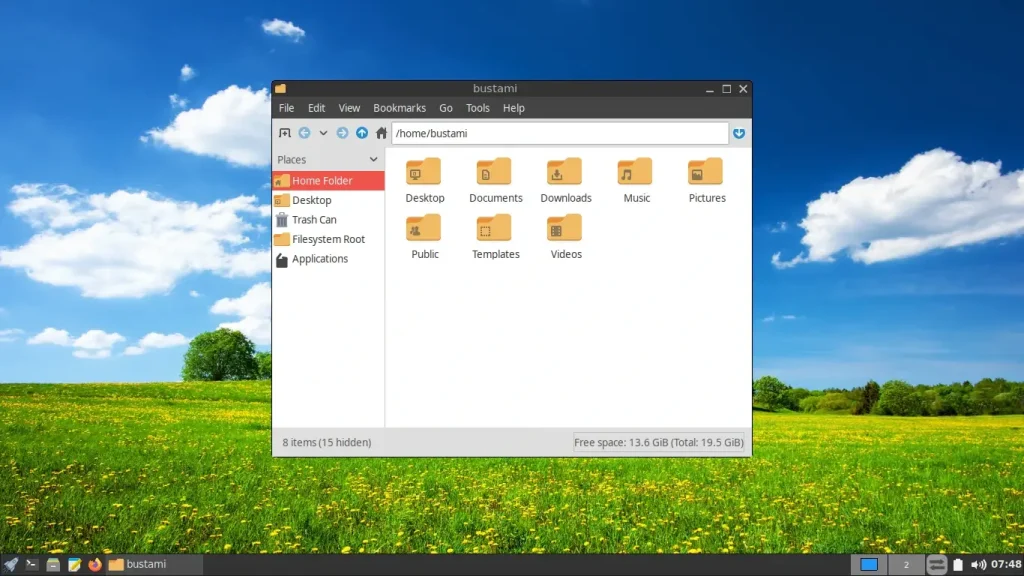
Task: Minimize the bustami window
Action: tap(709, 89)
